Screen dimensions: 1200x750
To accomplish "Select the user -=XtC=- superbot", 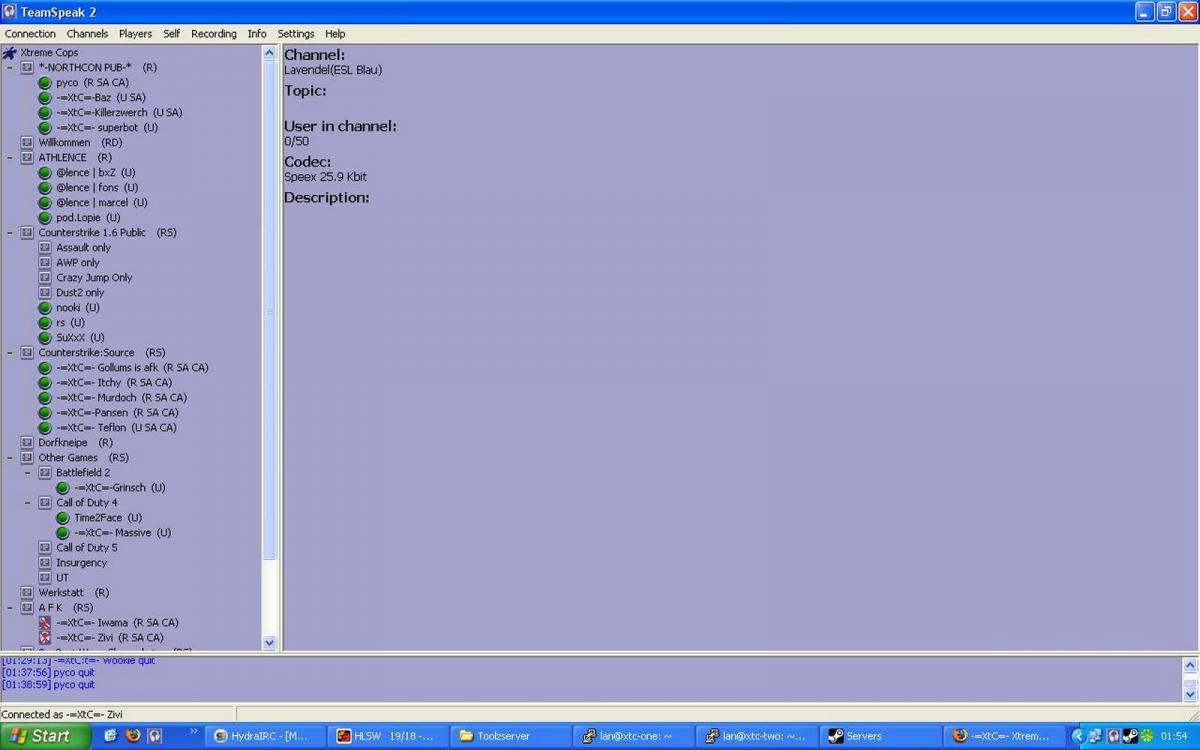I will 107,128.
